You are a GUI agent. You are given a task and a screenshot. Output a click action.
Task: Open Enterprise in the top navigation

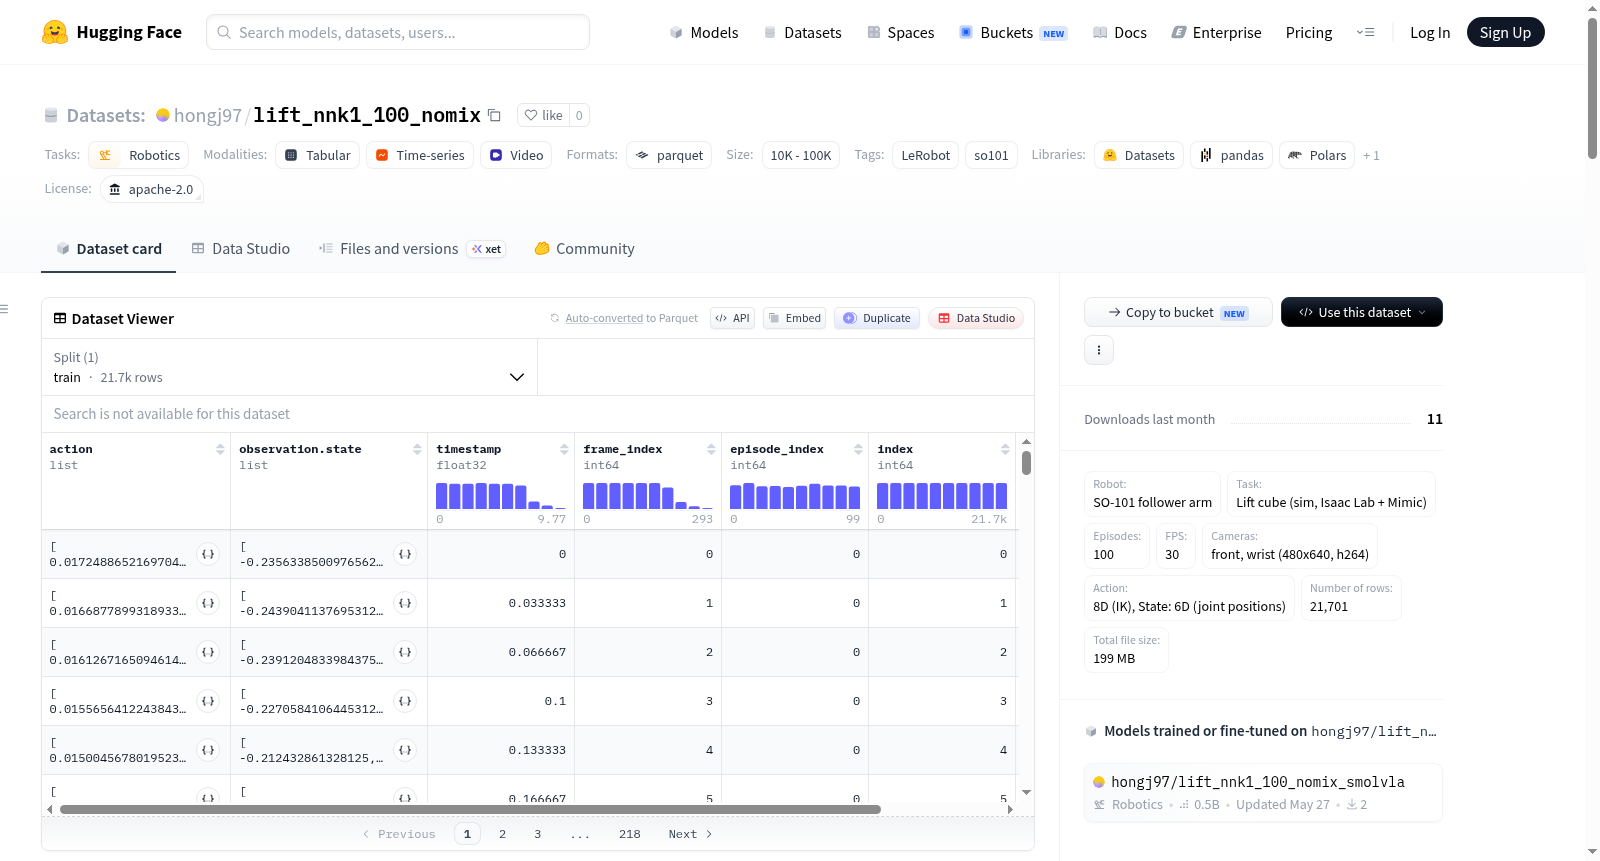tap(1216, 32)
